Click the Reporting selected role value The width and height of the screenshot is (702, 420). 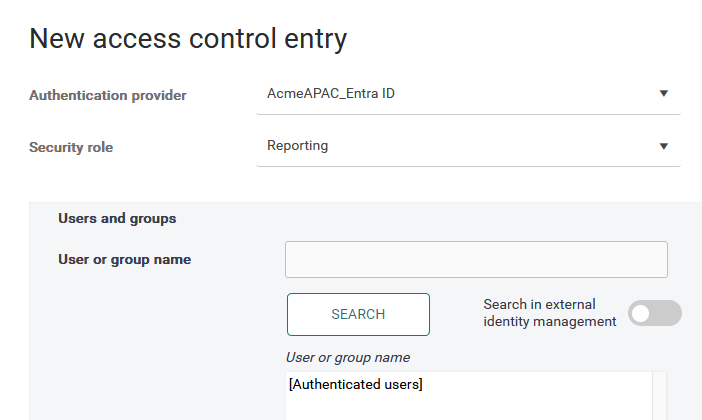[x=298, y=146]
